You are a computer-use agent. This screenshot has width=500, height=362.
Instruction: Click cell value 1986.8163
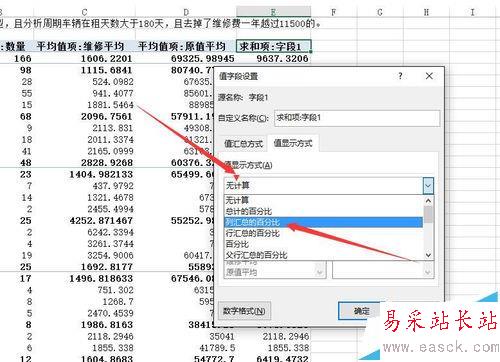[x=107, y=325]
